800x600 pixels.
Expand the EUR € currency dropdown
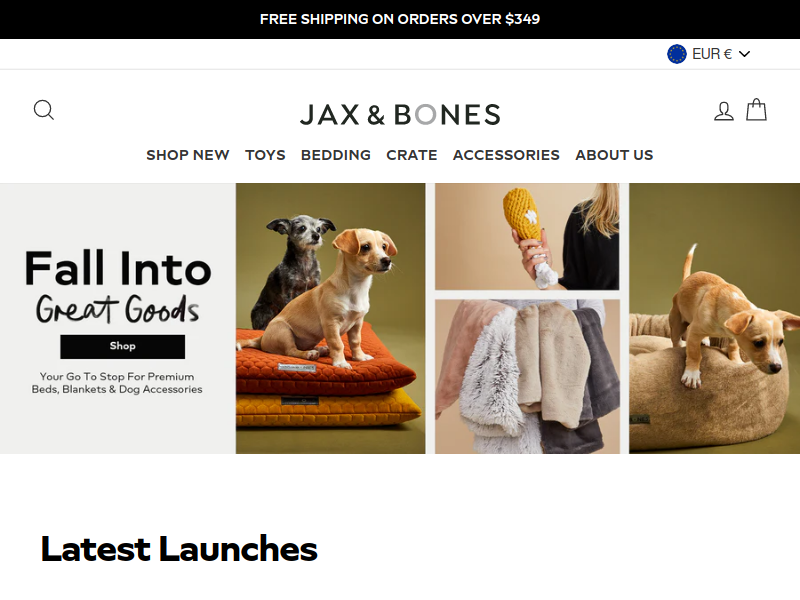(709, 54)
